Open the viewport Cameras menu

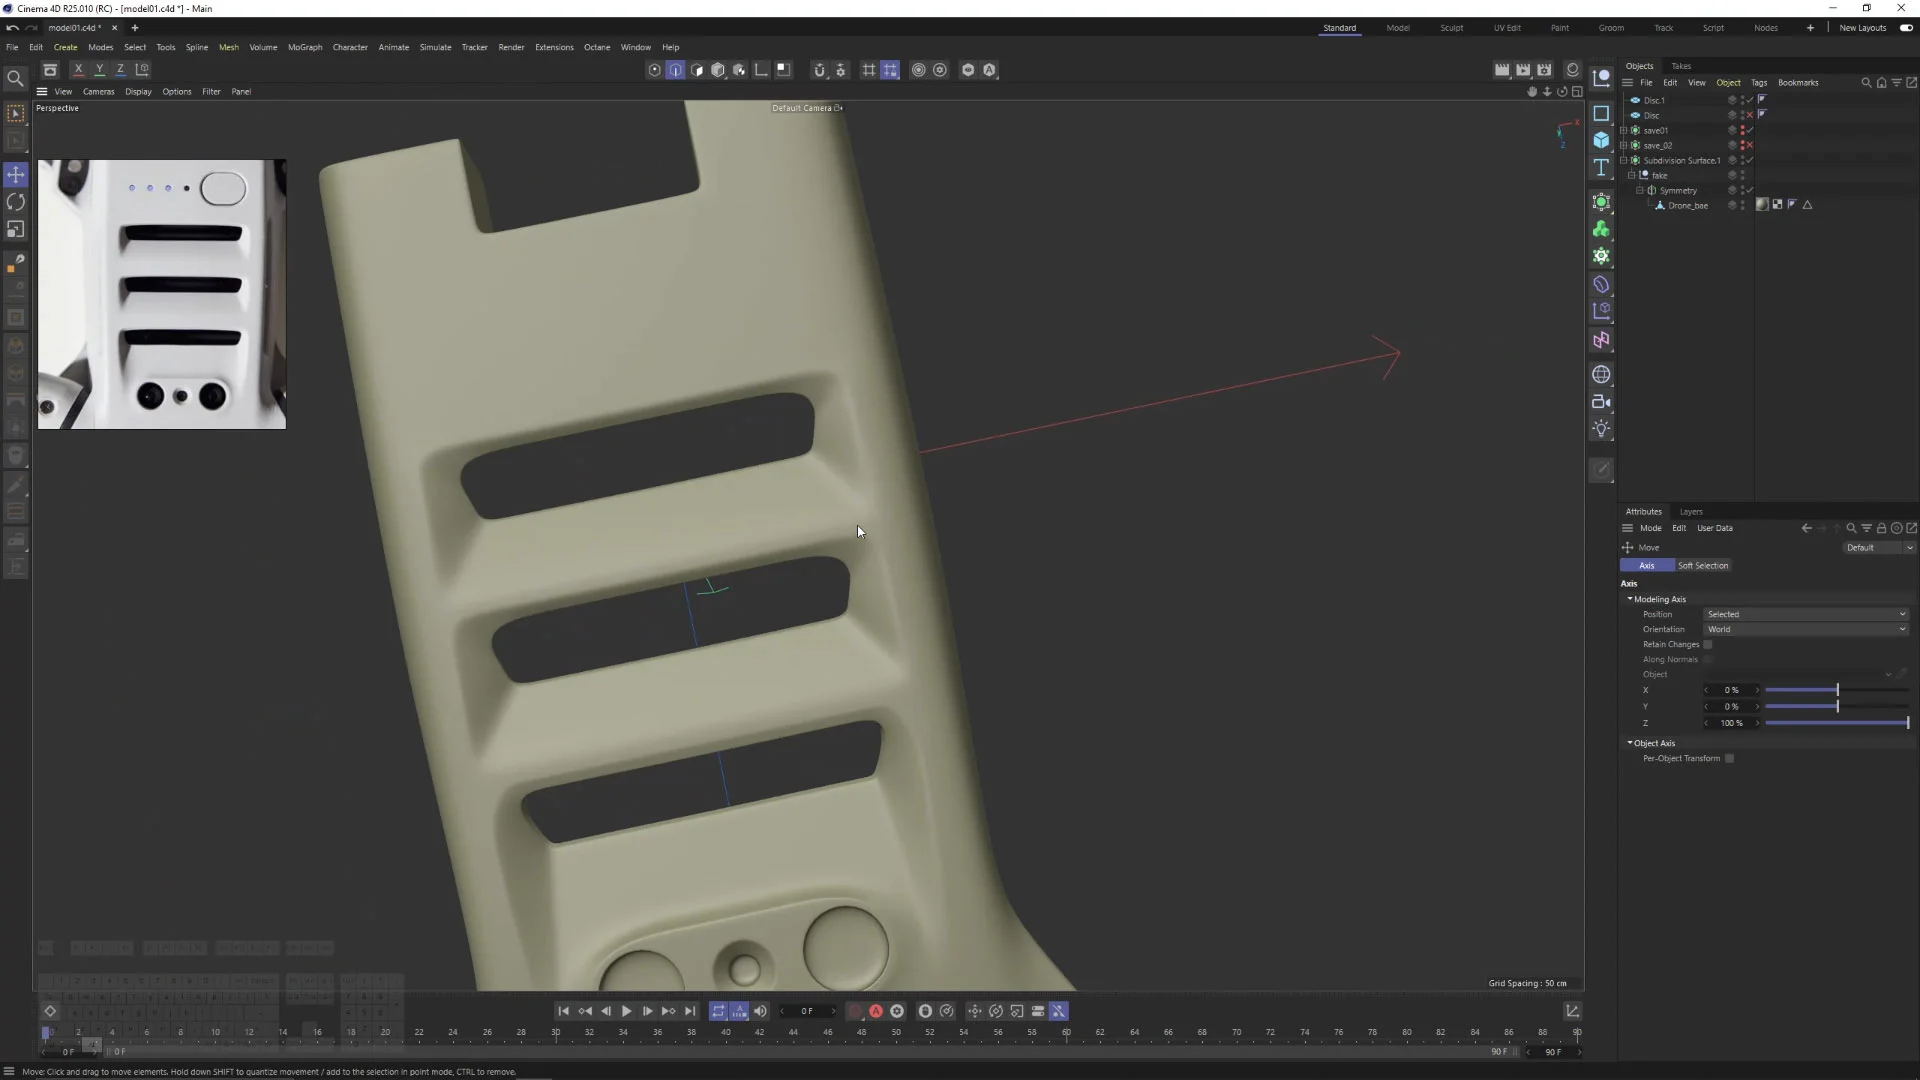pos(98,91)
